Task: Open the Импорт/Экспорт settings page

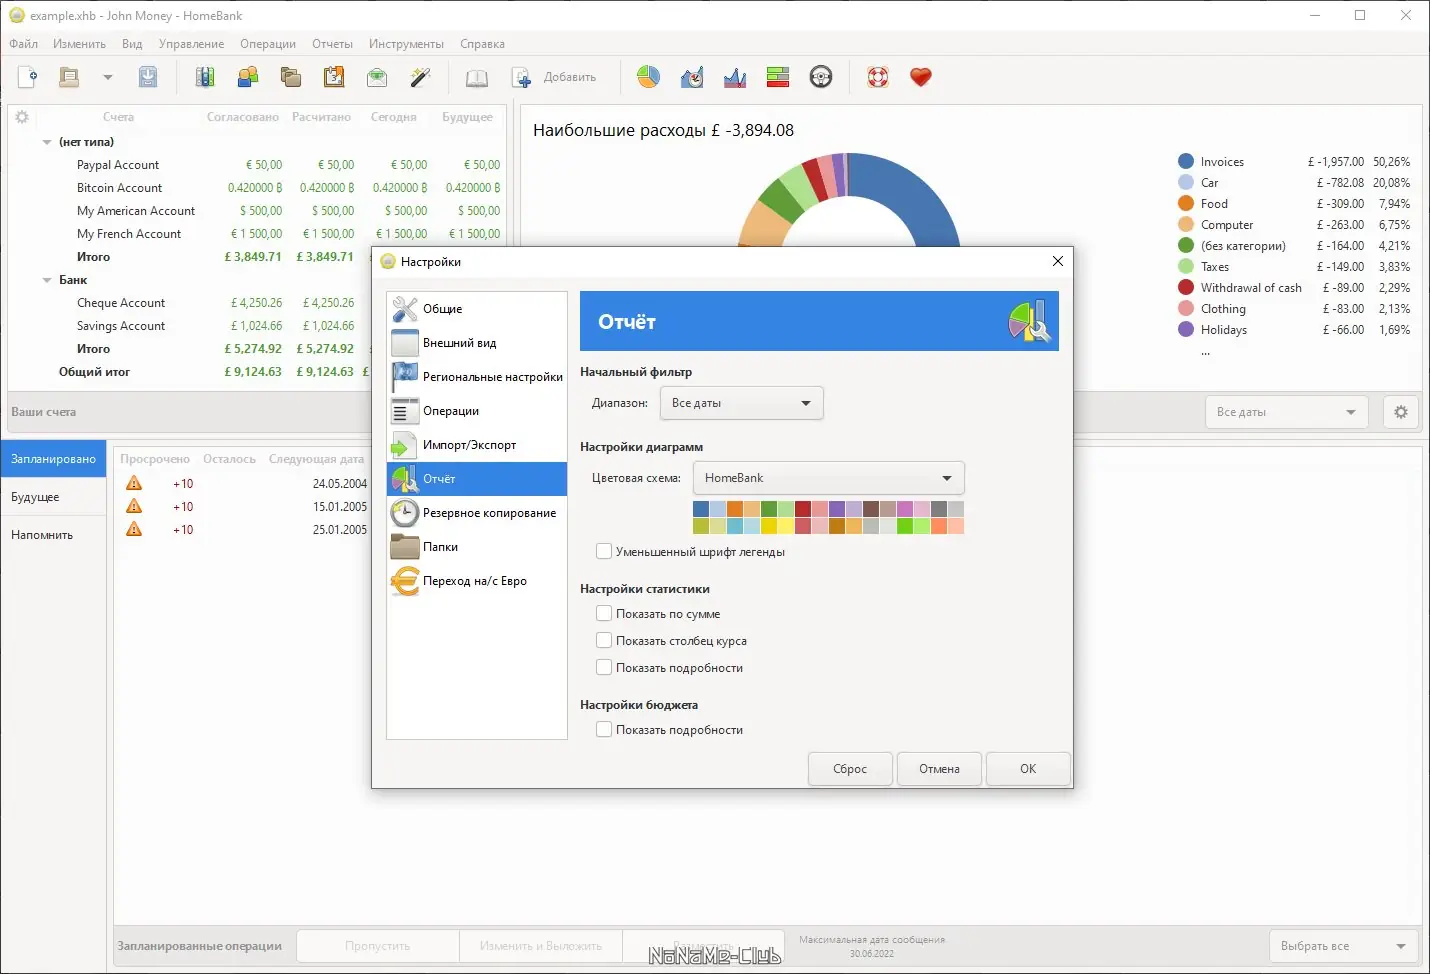Action: pyautogui.click(x=477, y=445)
